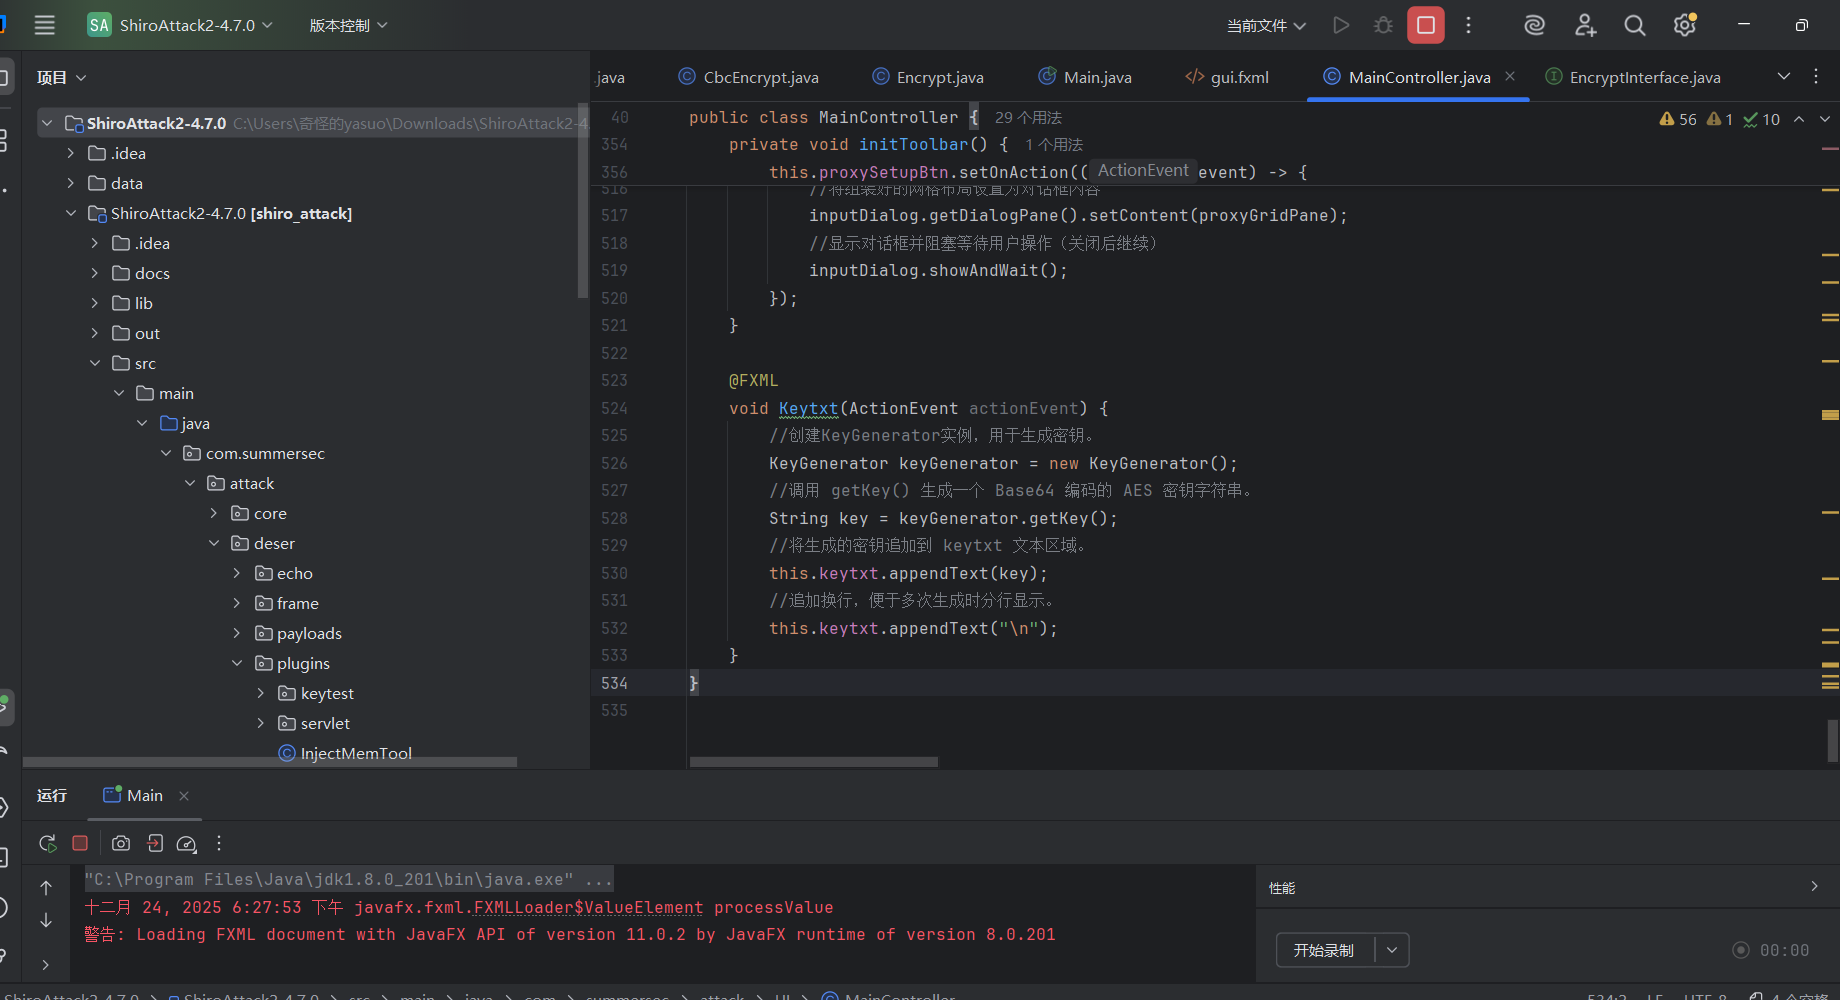The height and width of the screenshot is (1000, 1840).
Task: Expand the docs folder in project tree
Action: 95,273
